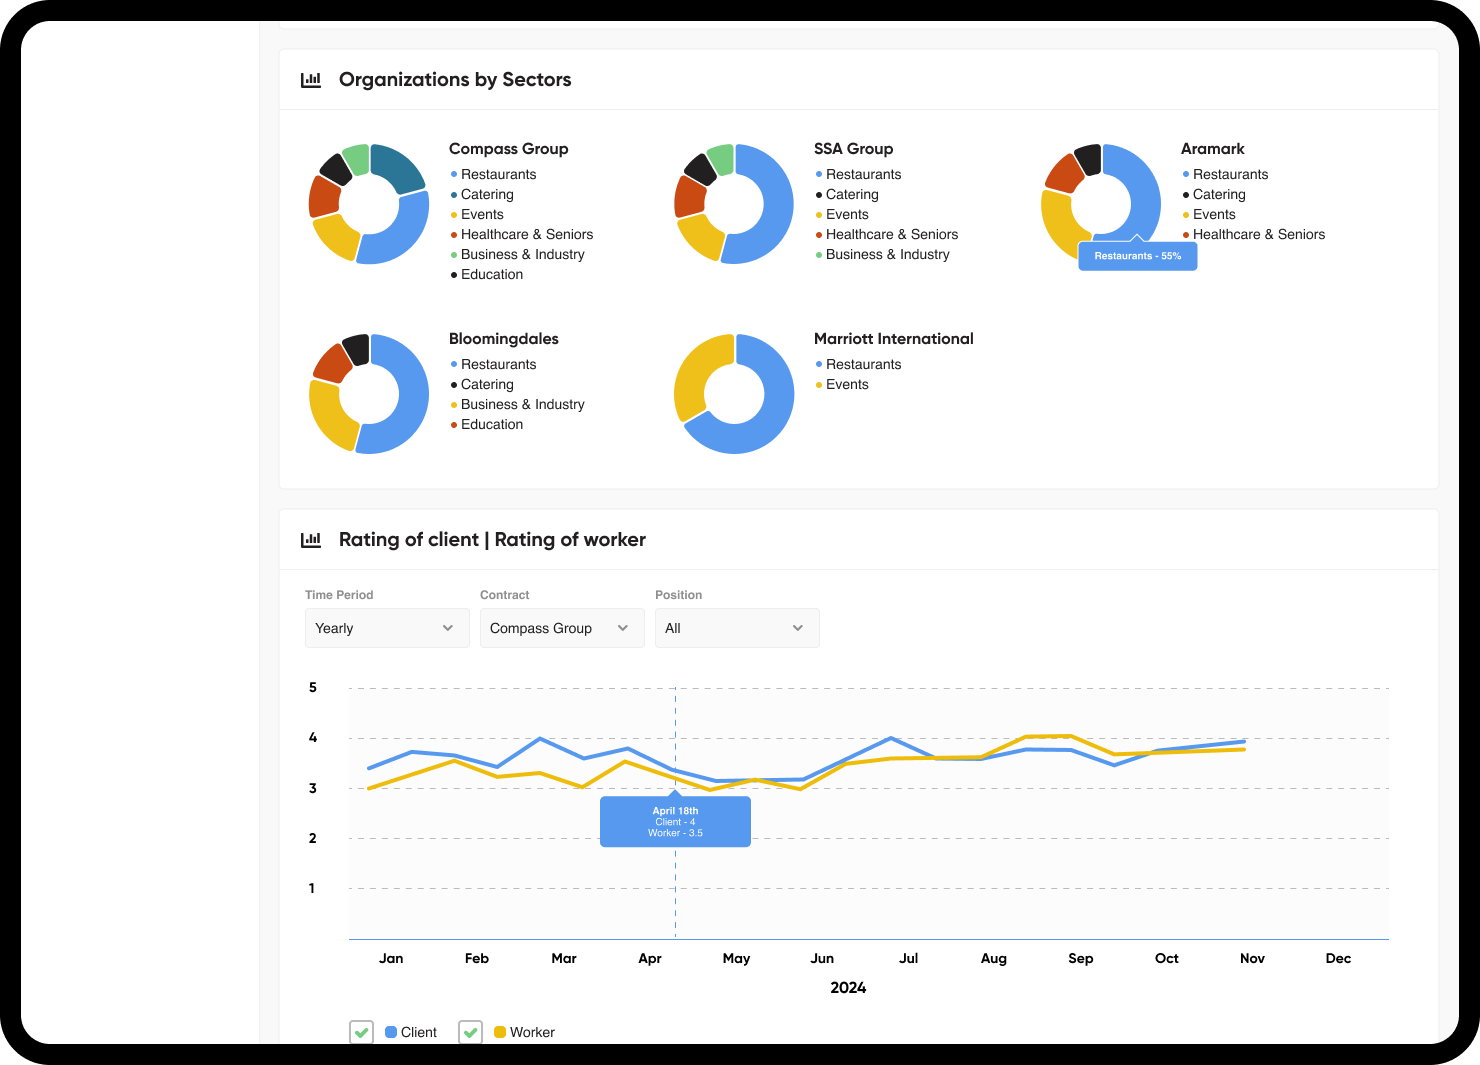
Task: Click Education in the Bloomingdales legend
Action: pos(492,424)
